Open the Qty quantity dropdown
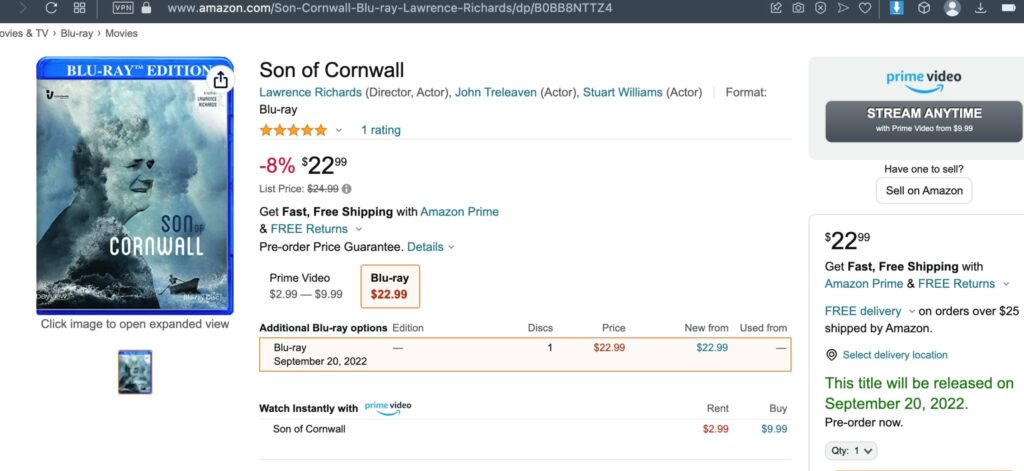 click(x=853, y=451)
